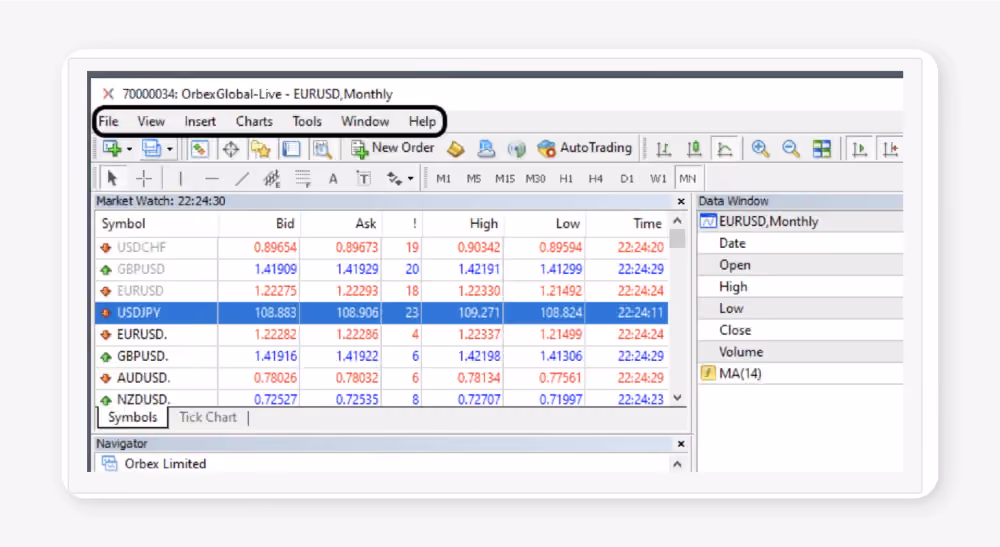Image resolution: width=1000 pixels, height=547 pixels.
Task: Open the Strategy Tester magnifier icon
Action: 322,149
